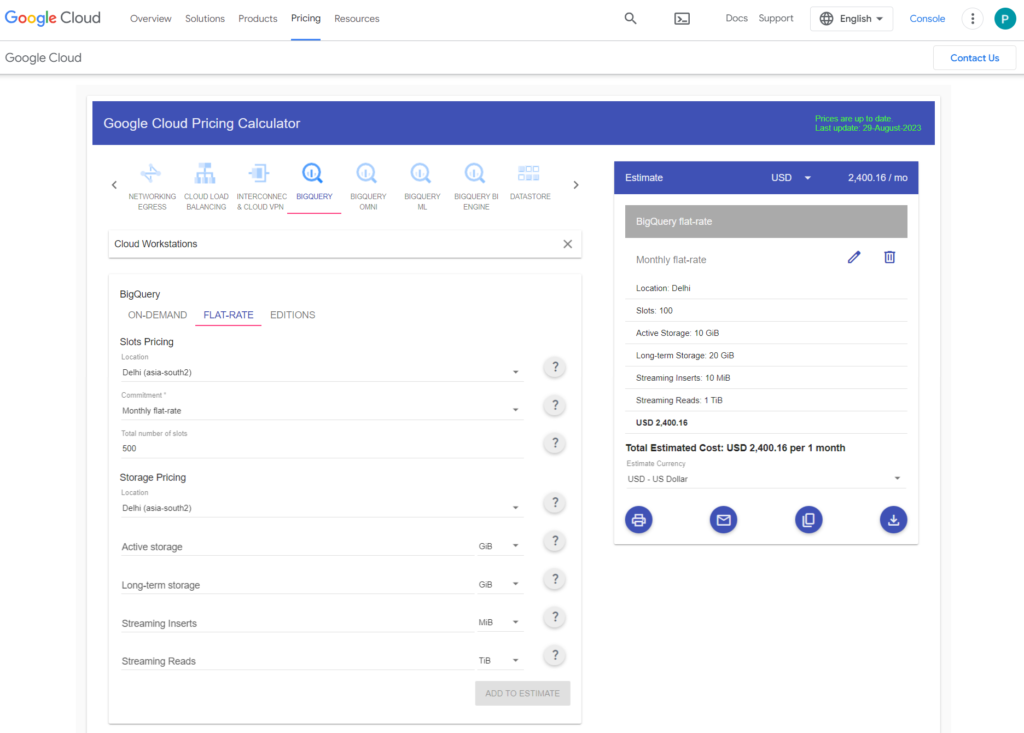Open the Estimate Currency USD - US Dollar dropdown

[765, 479]
